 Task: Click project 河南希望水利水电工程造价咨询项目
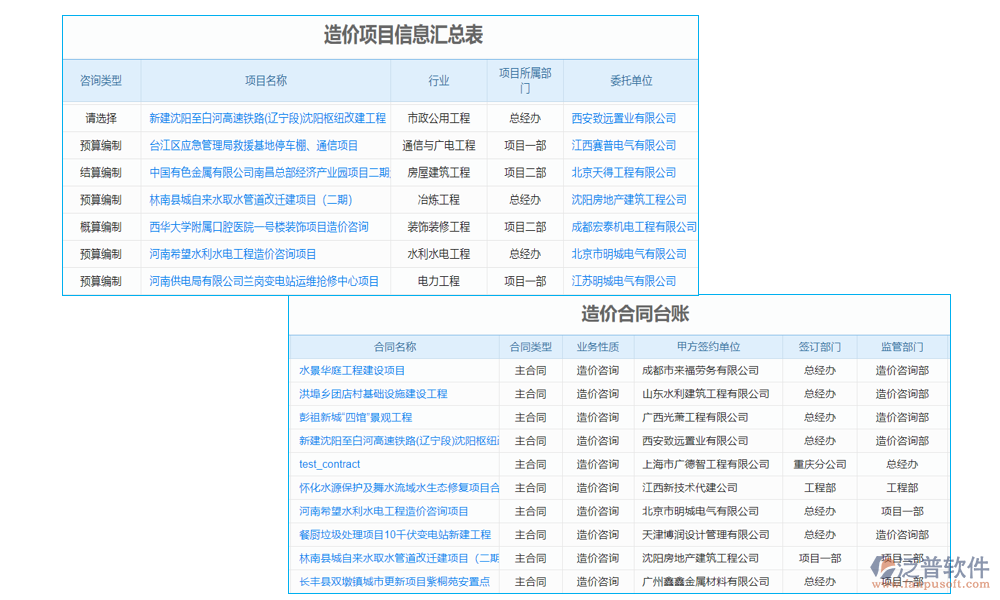pos(265,254)
